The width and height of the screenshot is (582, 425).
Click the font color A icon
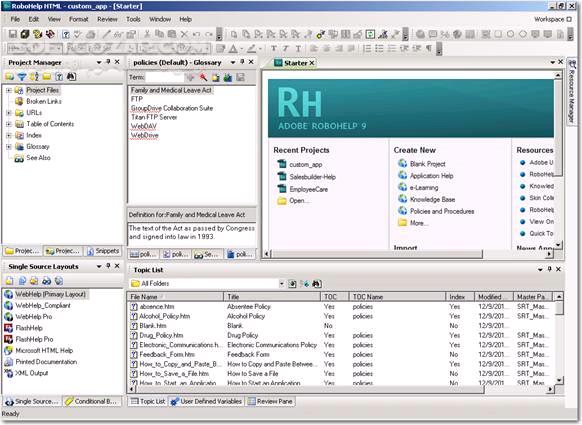coord(233,48)
